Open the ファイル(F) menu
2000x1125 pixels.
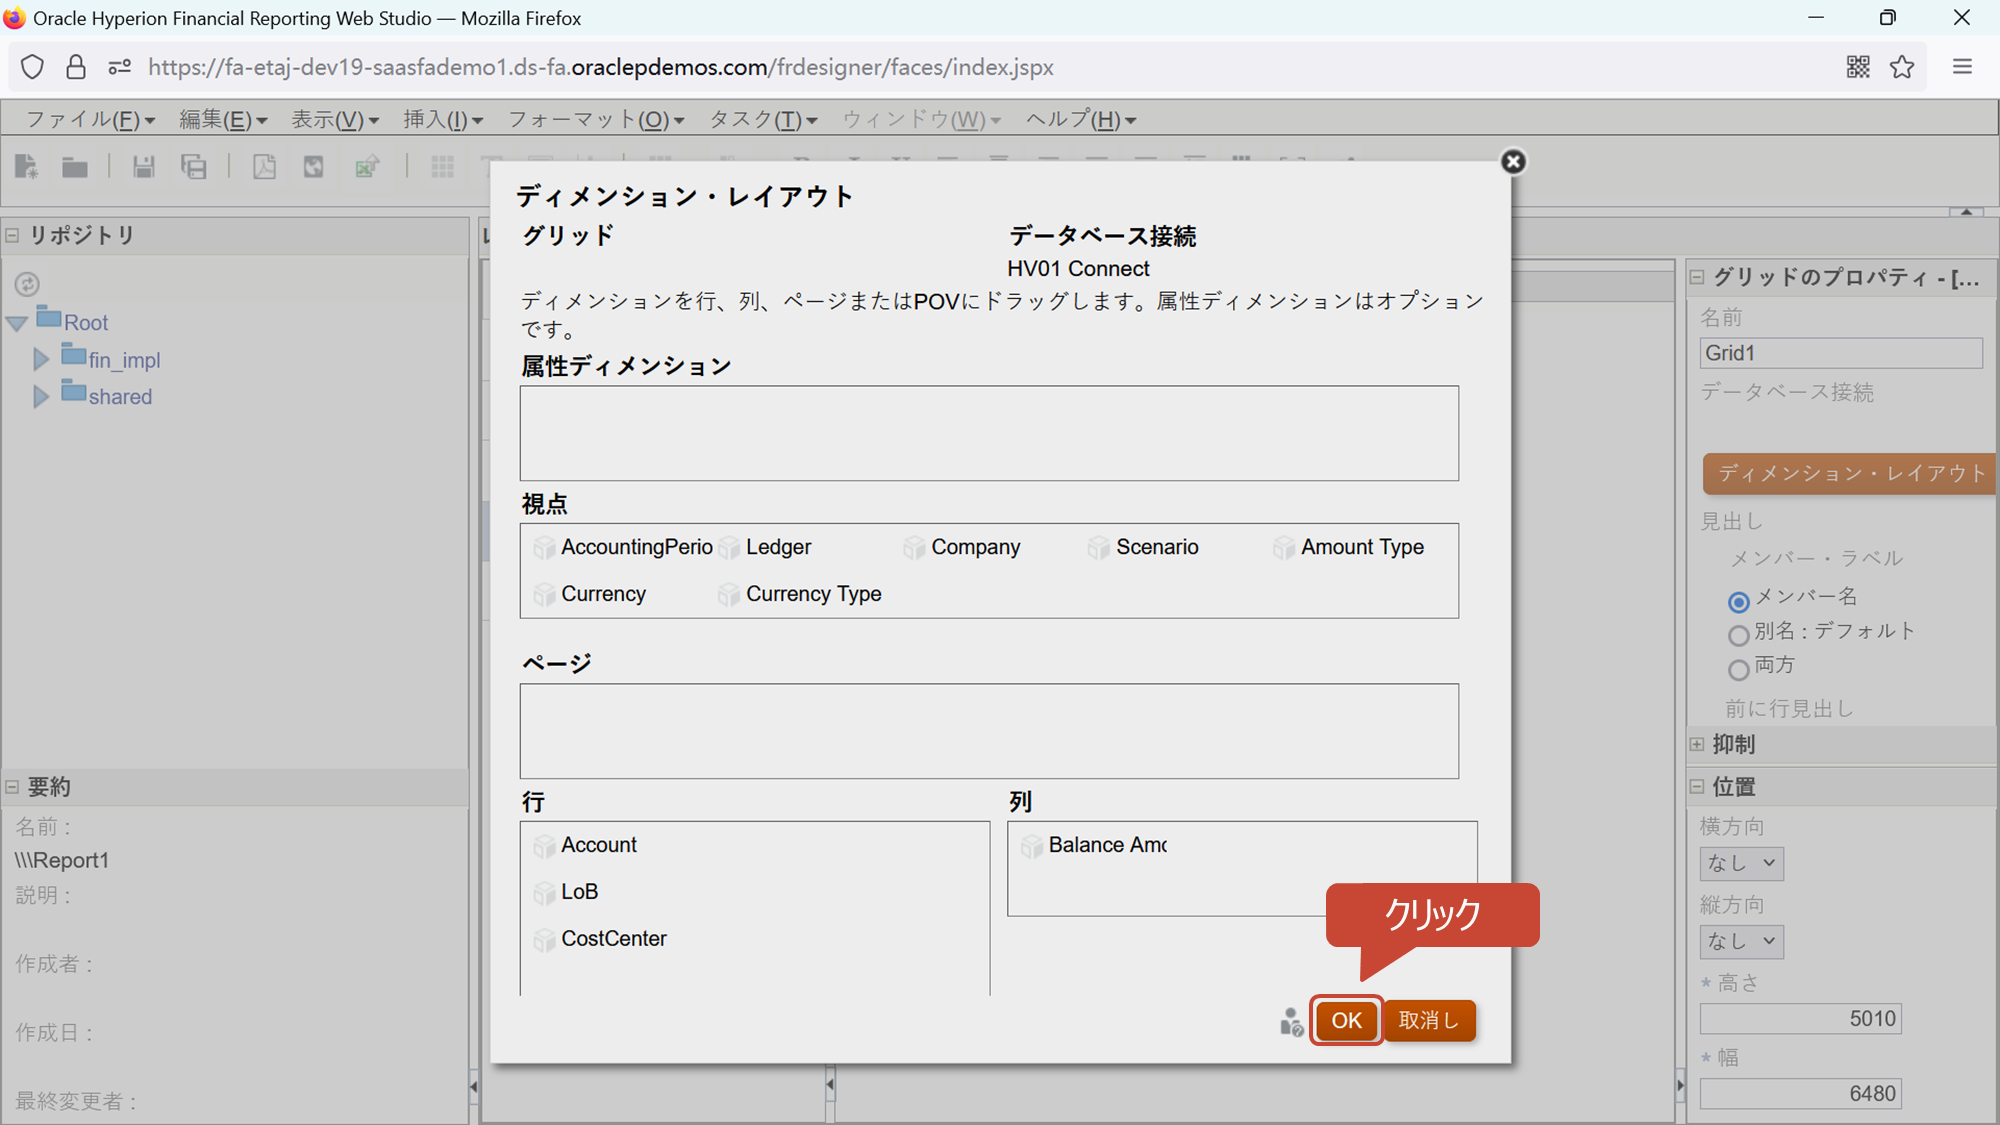click(89, 120)
